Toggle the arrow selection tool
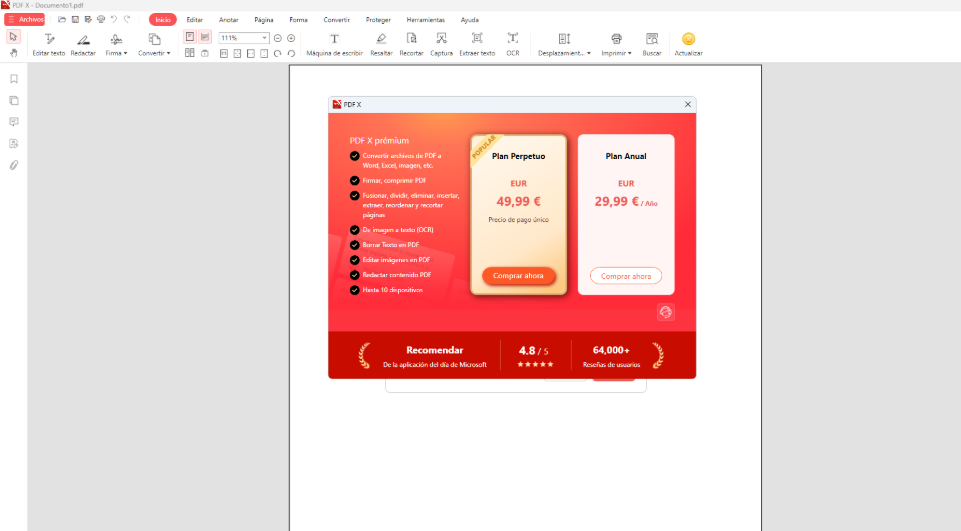The image size is (961, 531). (x=13, y=37)
